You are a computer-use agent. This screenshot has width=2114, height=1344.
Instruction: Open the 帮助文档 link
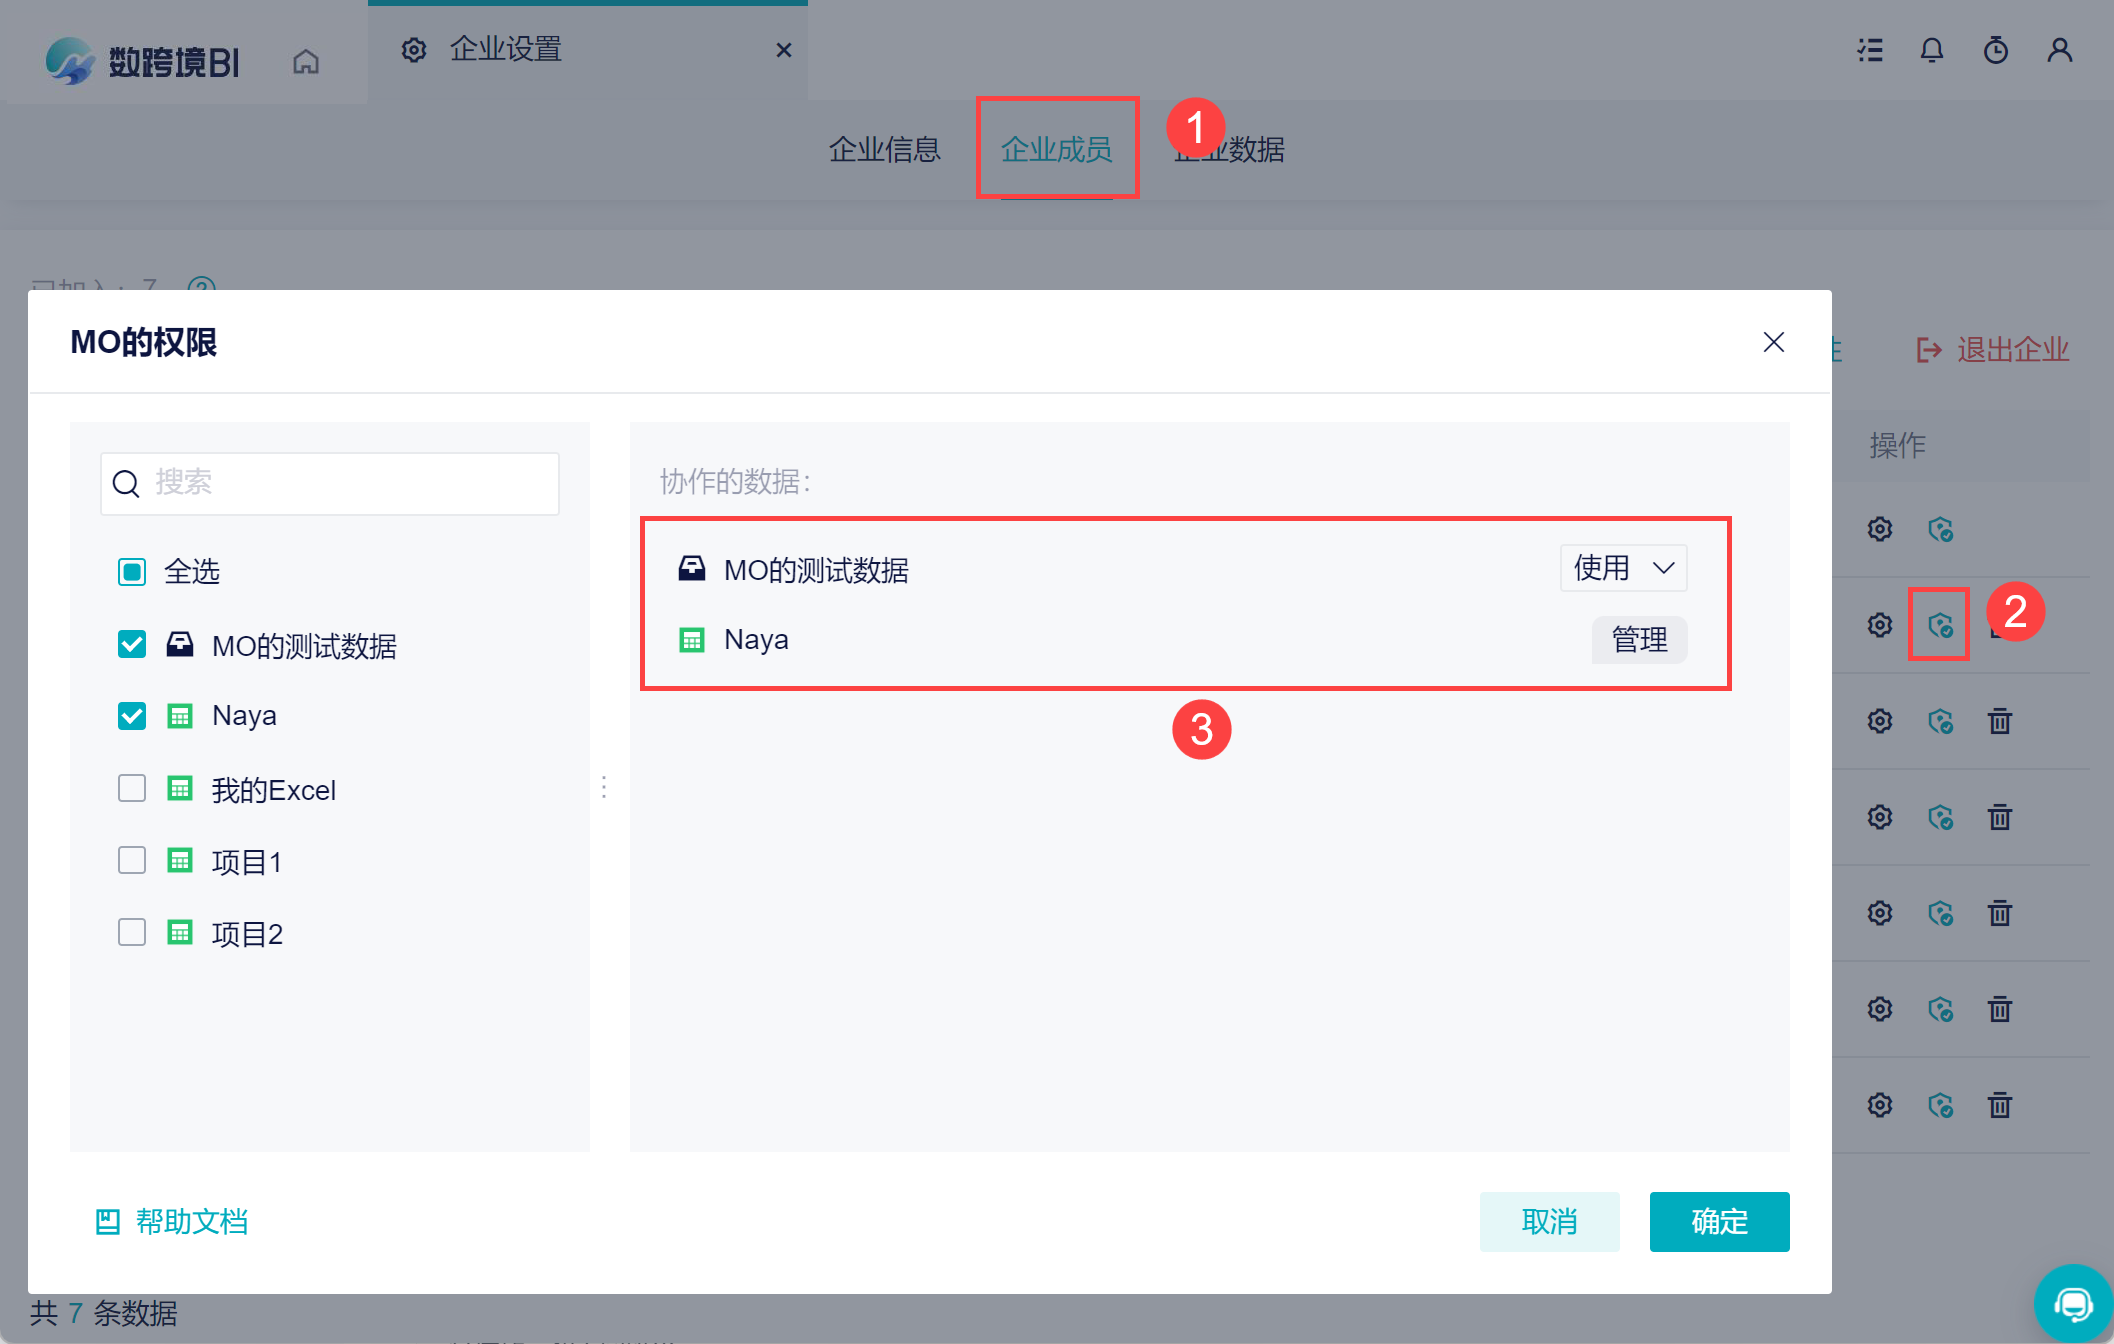[172, 1222]
